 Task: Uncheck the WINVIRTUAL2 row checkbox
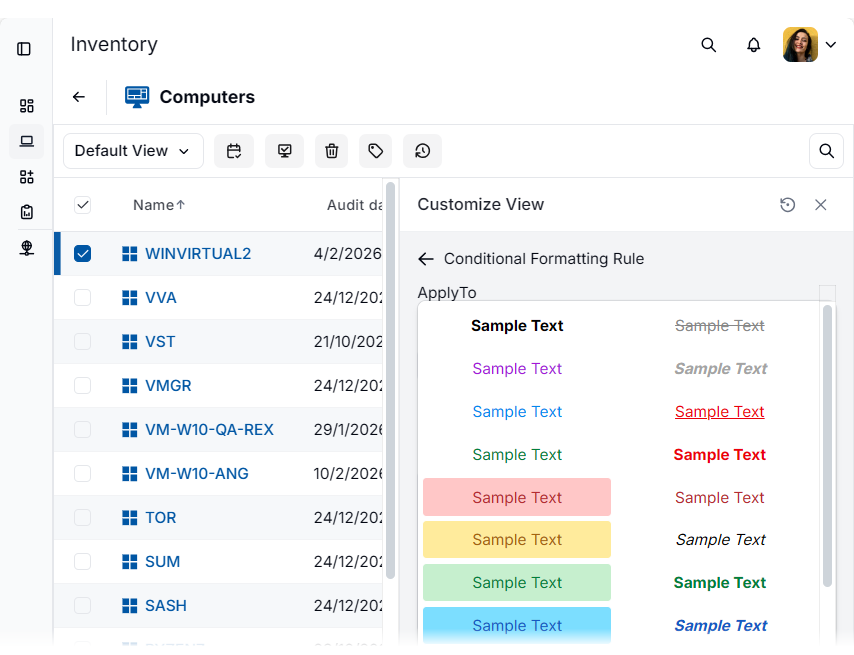coord(83,254)
